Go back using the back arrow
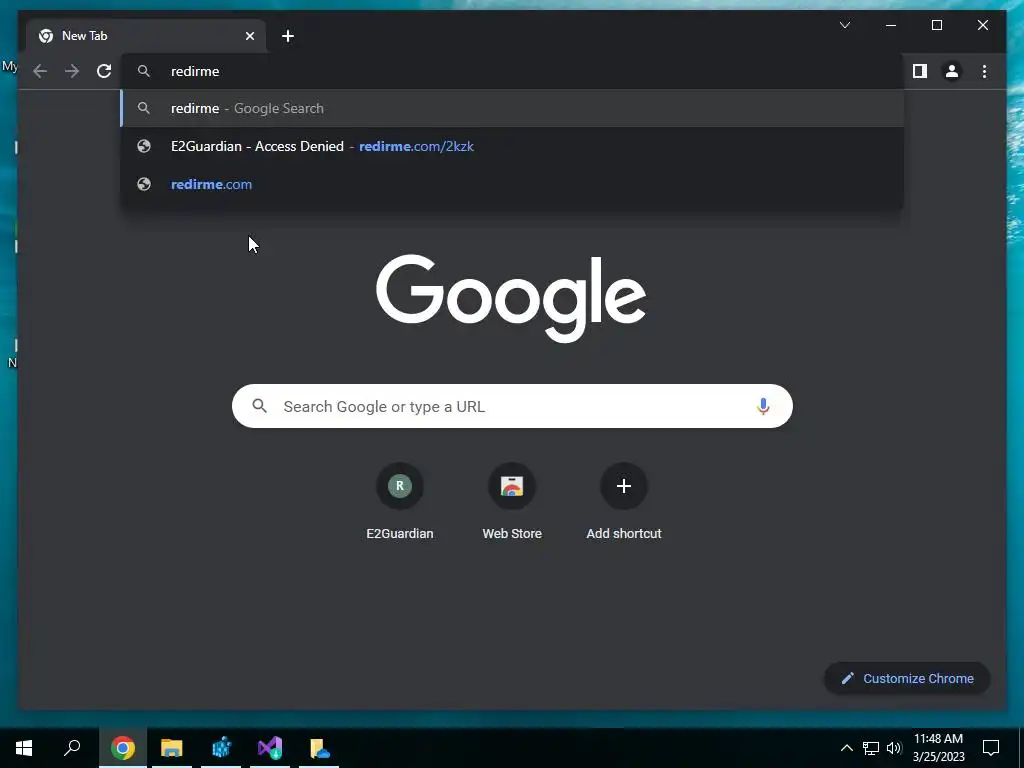 [40, 71]
